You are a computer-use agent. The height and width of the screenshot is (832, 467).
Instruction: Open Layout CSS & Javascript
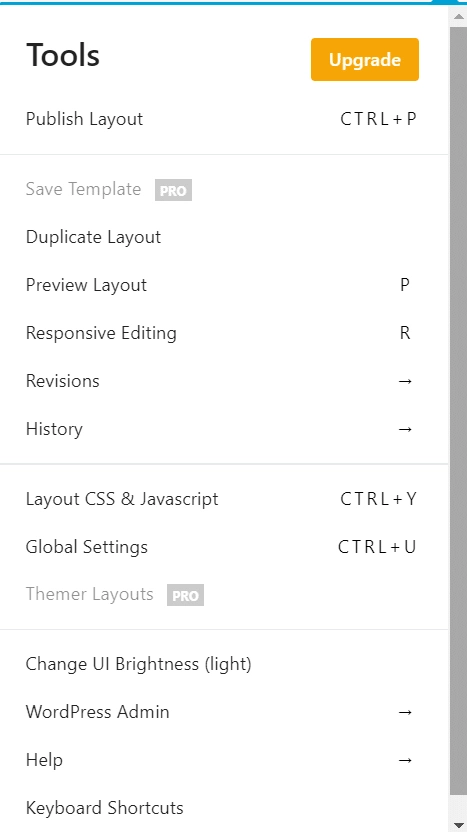click(x=224, y=499)
